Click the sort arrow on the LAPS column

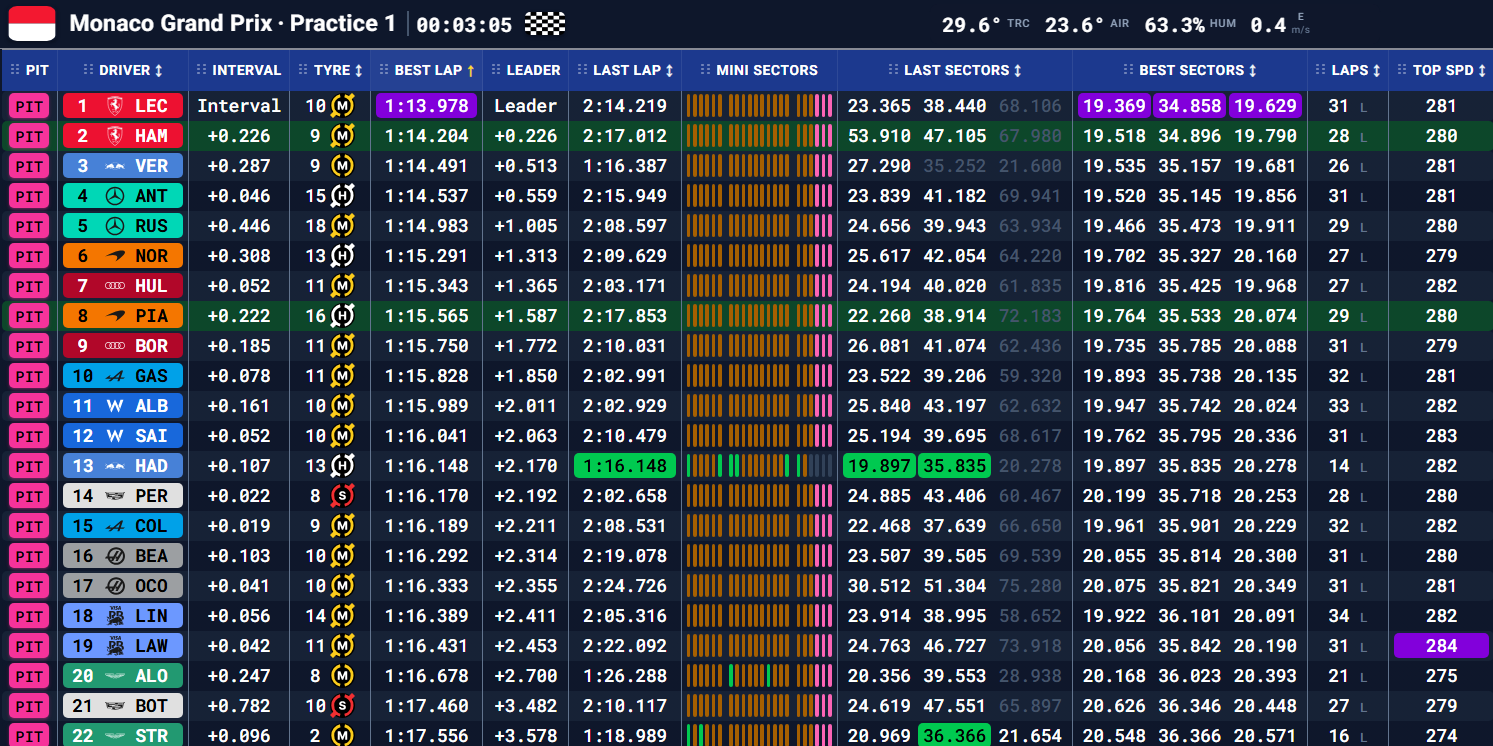click(1377, 71)
